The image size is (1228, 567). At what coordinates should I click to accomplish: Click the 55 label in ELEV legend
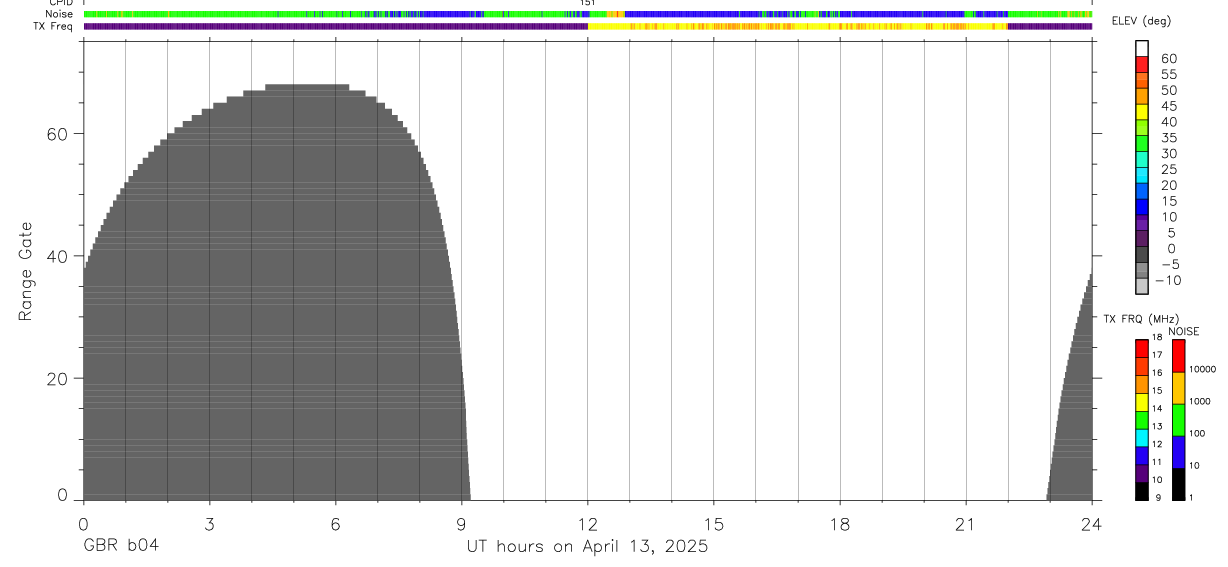coord(1168,75)
